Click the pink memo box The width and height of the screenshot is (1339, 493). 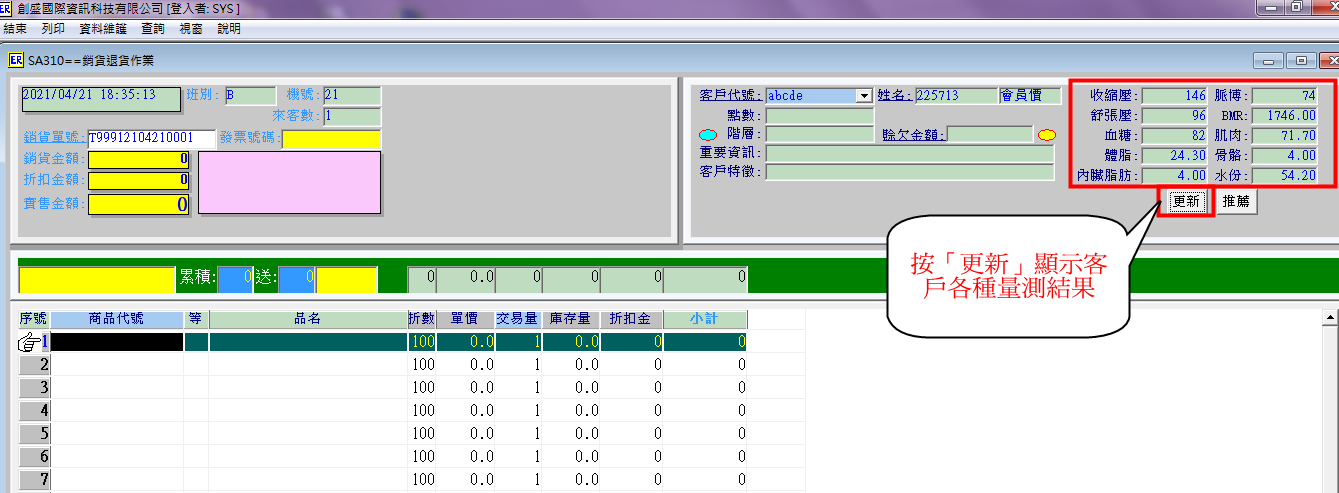(x=289, y=182)
